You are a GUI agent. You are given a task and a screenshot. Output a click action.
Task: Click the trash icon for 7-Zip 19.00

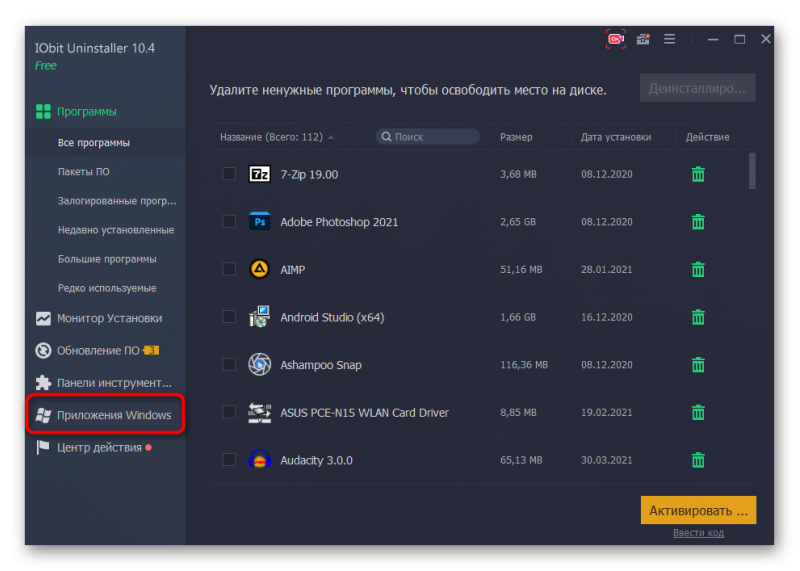click(x=698, y=174)
